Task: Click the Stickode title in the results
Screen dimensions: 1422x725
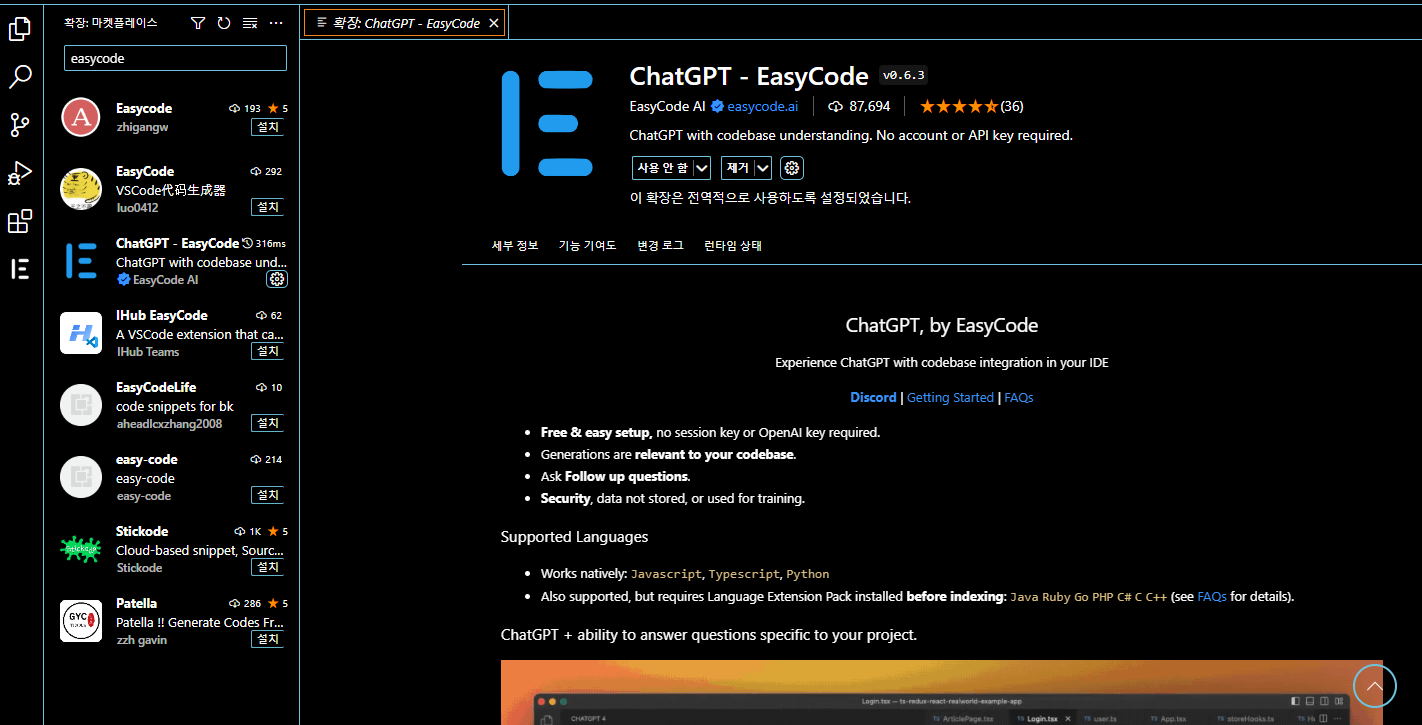Action: click(142, 531)
